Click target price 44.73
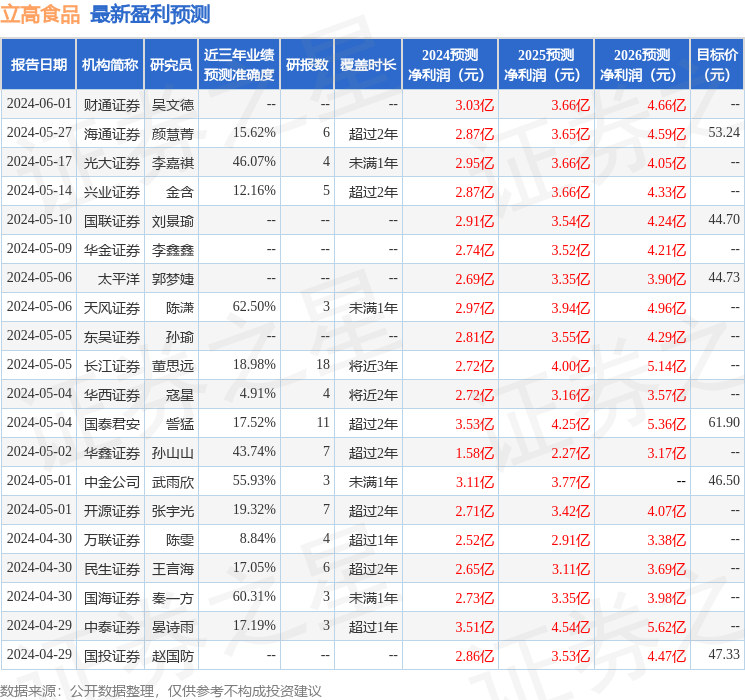Viewport: 745px width, 700px height. [724, 278]
